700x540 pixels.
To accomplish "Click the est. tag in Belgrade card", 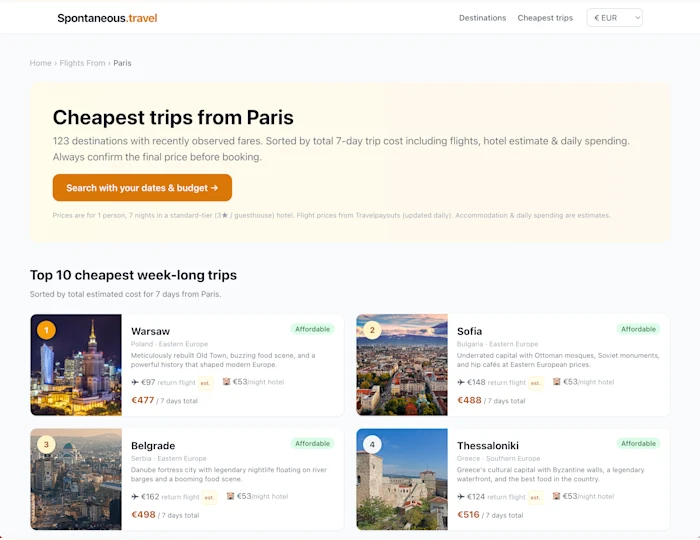I will pyautogui.click(x=209, y=497).
